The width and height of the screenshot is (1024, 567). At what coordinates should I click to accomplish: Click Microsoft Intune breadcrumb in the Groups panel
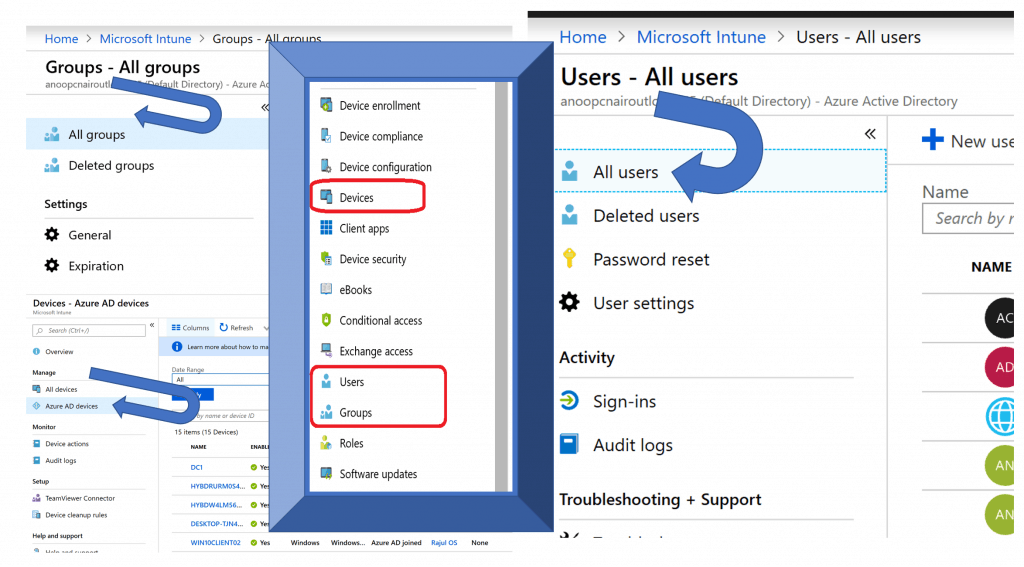(x=145, y=39)
